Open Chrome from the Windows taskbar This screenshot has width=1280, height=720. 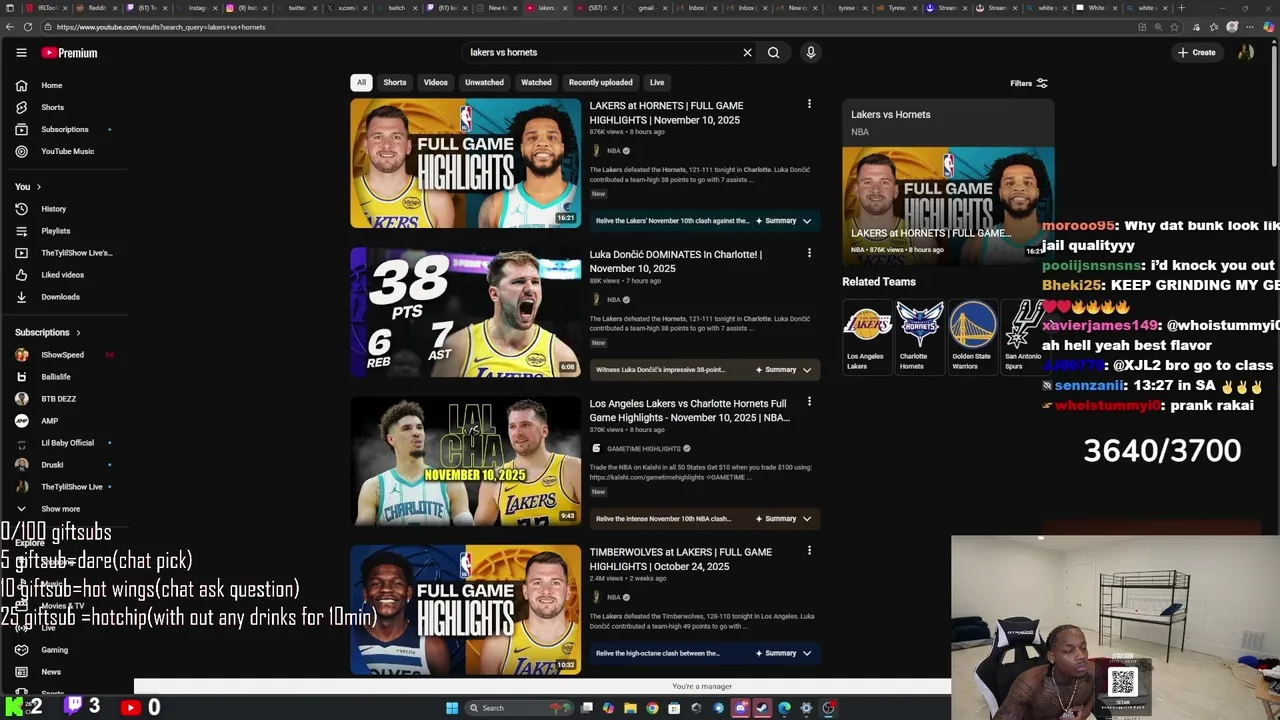pyautogui.click(x=652, y=708)
